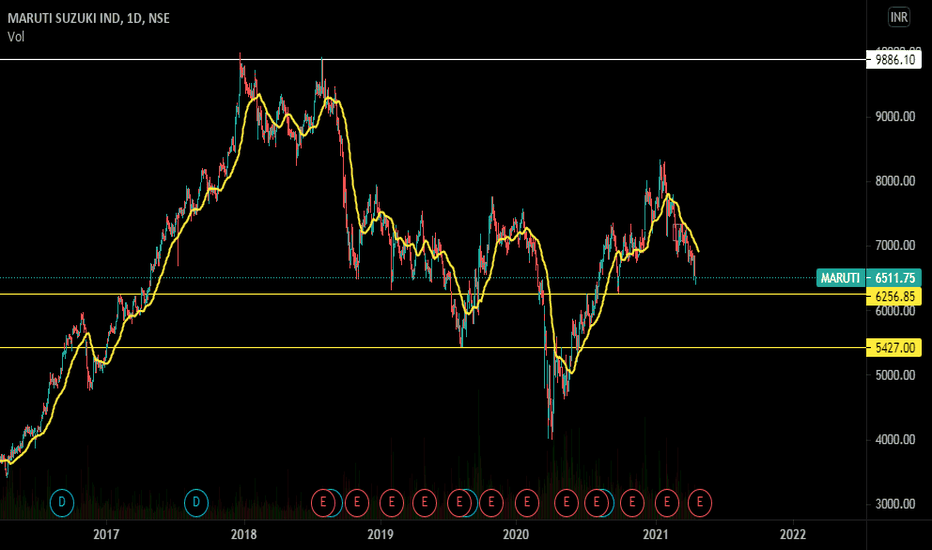Click the 3000.00 price axis value

[895, 504]
